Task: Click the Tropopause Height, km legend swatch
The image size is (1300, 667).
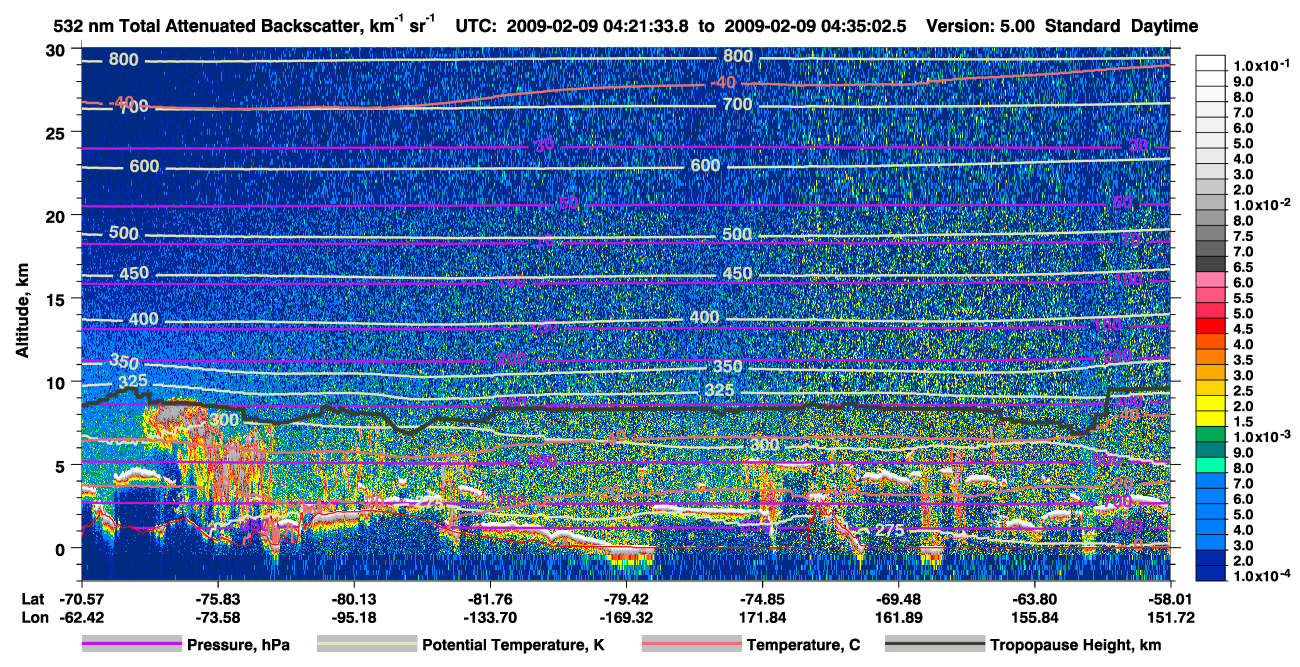Action: point(933,645)
